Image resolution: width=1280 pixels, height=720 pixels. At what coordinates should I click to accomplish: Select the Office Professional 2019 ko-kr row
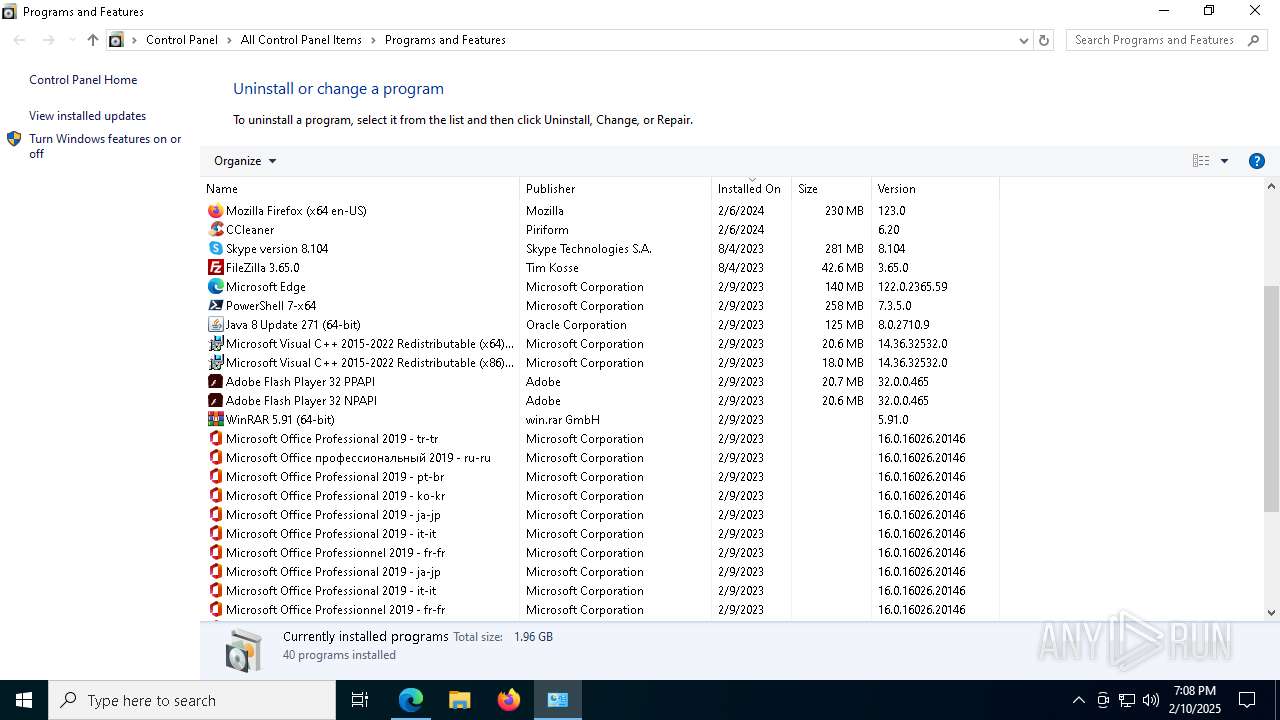(x=600, y=496)
